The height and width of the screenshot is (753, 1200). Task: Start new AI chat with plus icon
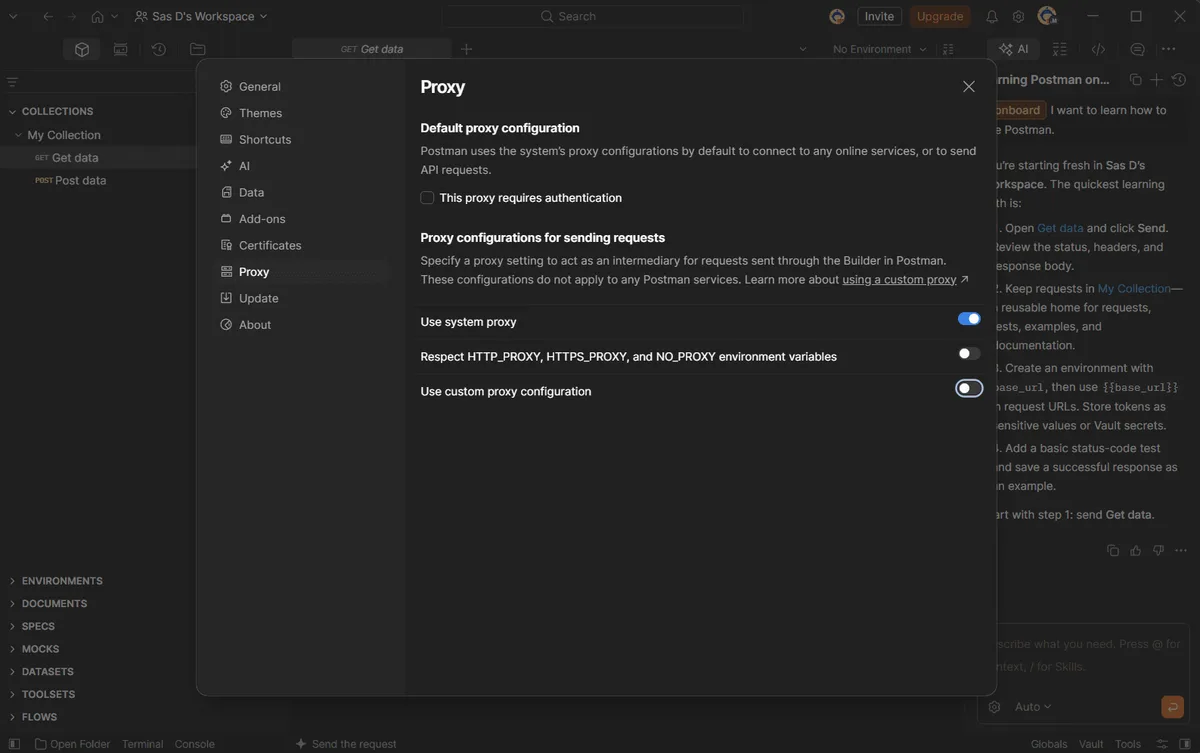tap(1157, 80)
